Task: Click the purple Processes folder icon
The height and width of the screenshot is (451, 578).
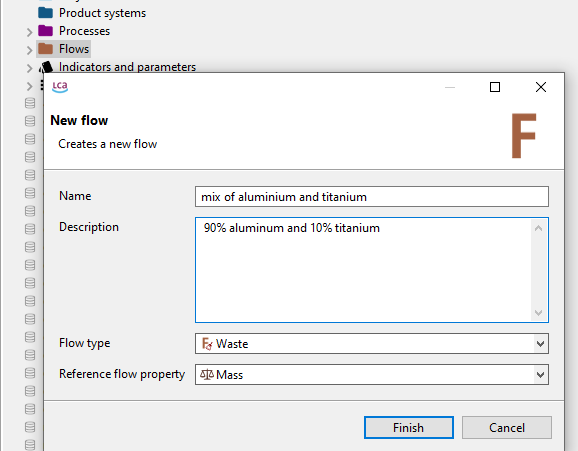Action: click(45, 31)
